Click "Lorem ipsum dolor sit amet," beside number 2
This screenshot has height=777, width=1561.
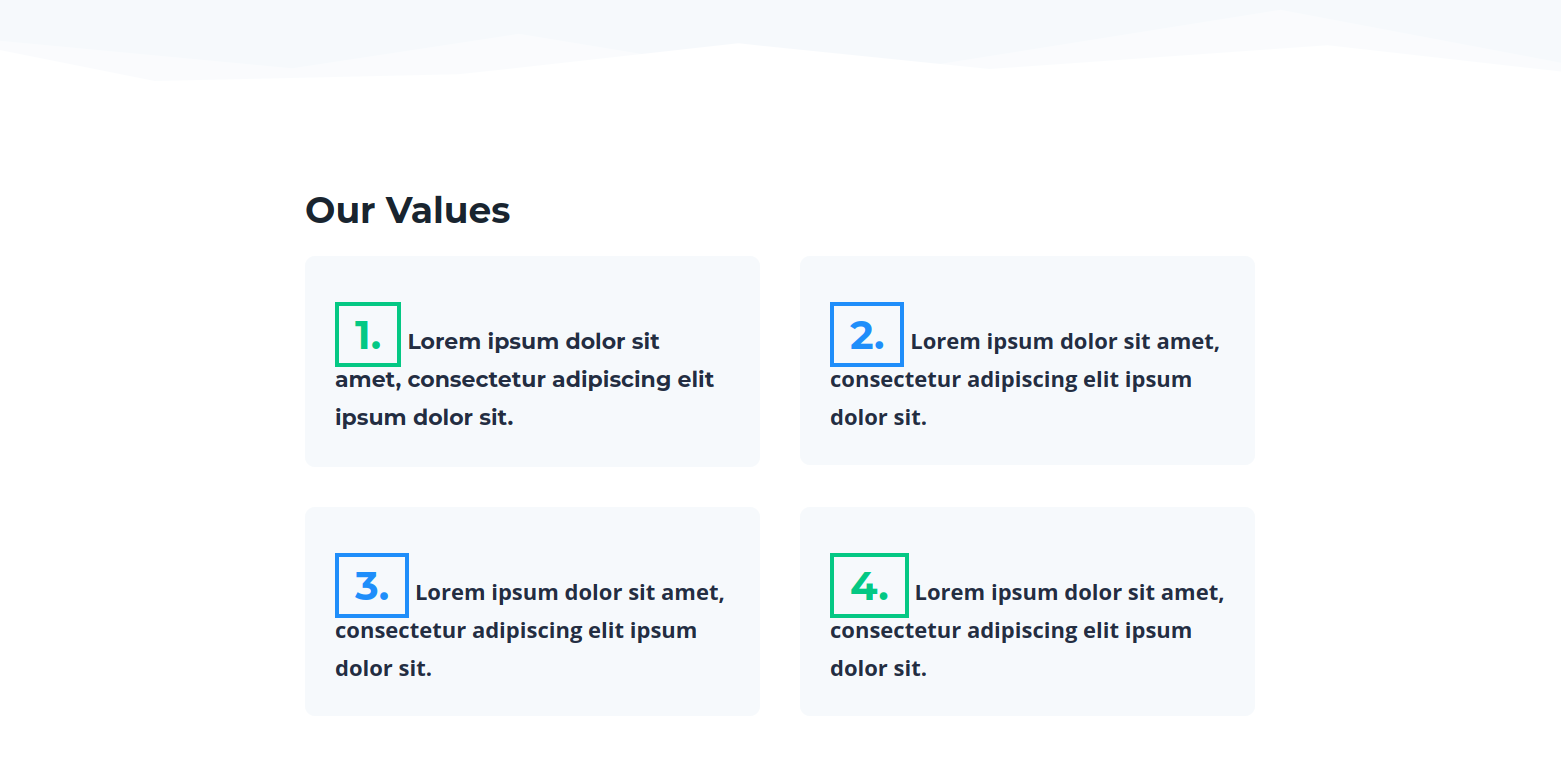click(1065, 342)
